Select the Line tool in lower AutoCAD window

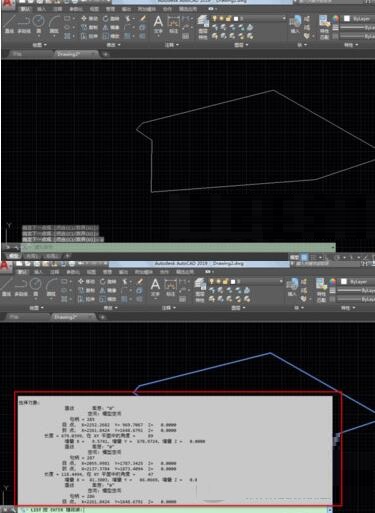pyautogui.click(x=7, y=287)
